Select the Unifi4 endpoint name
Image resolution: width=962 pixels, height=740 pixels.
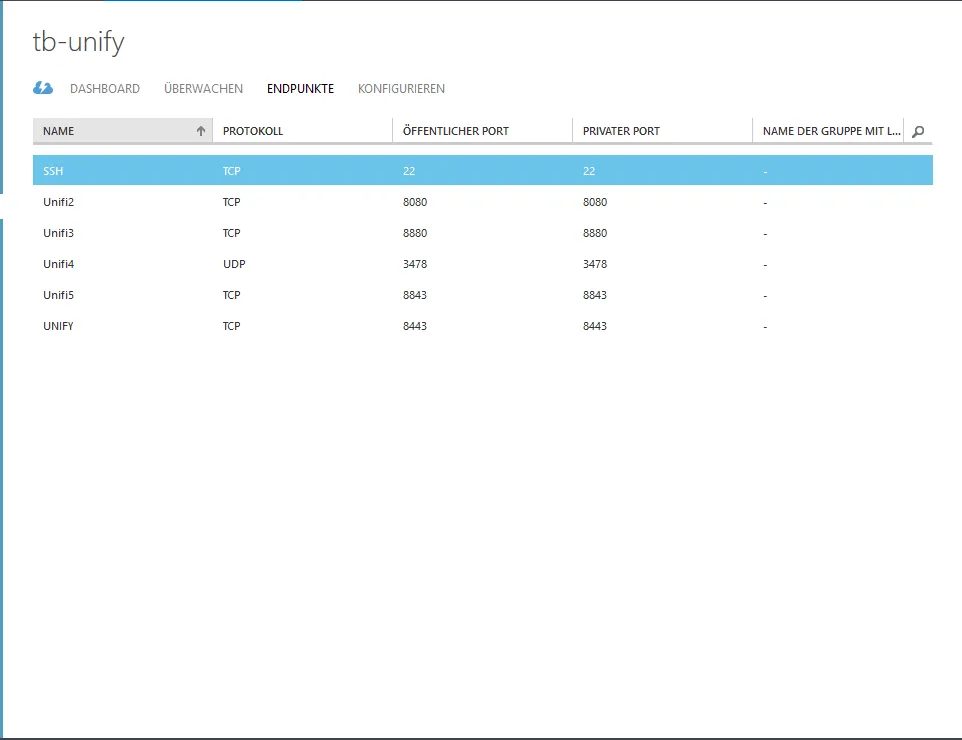coord(58,264)
